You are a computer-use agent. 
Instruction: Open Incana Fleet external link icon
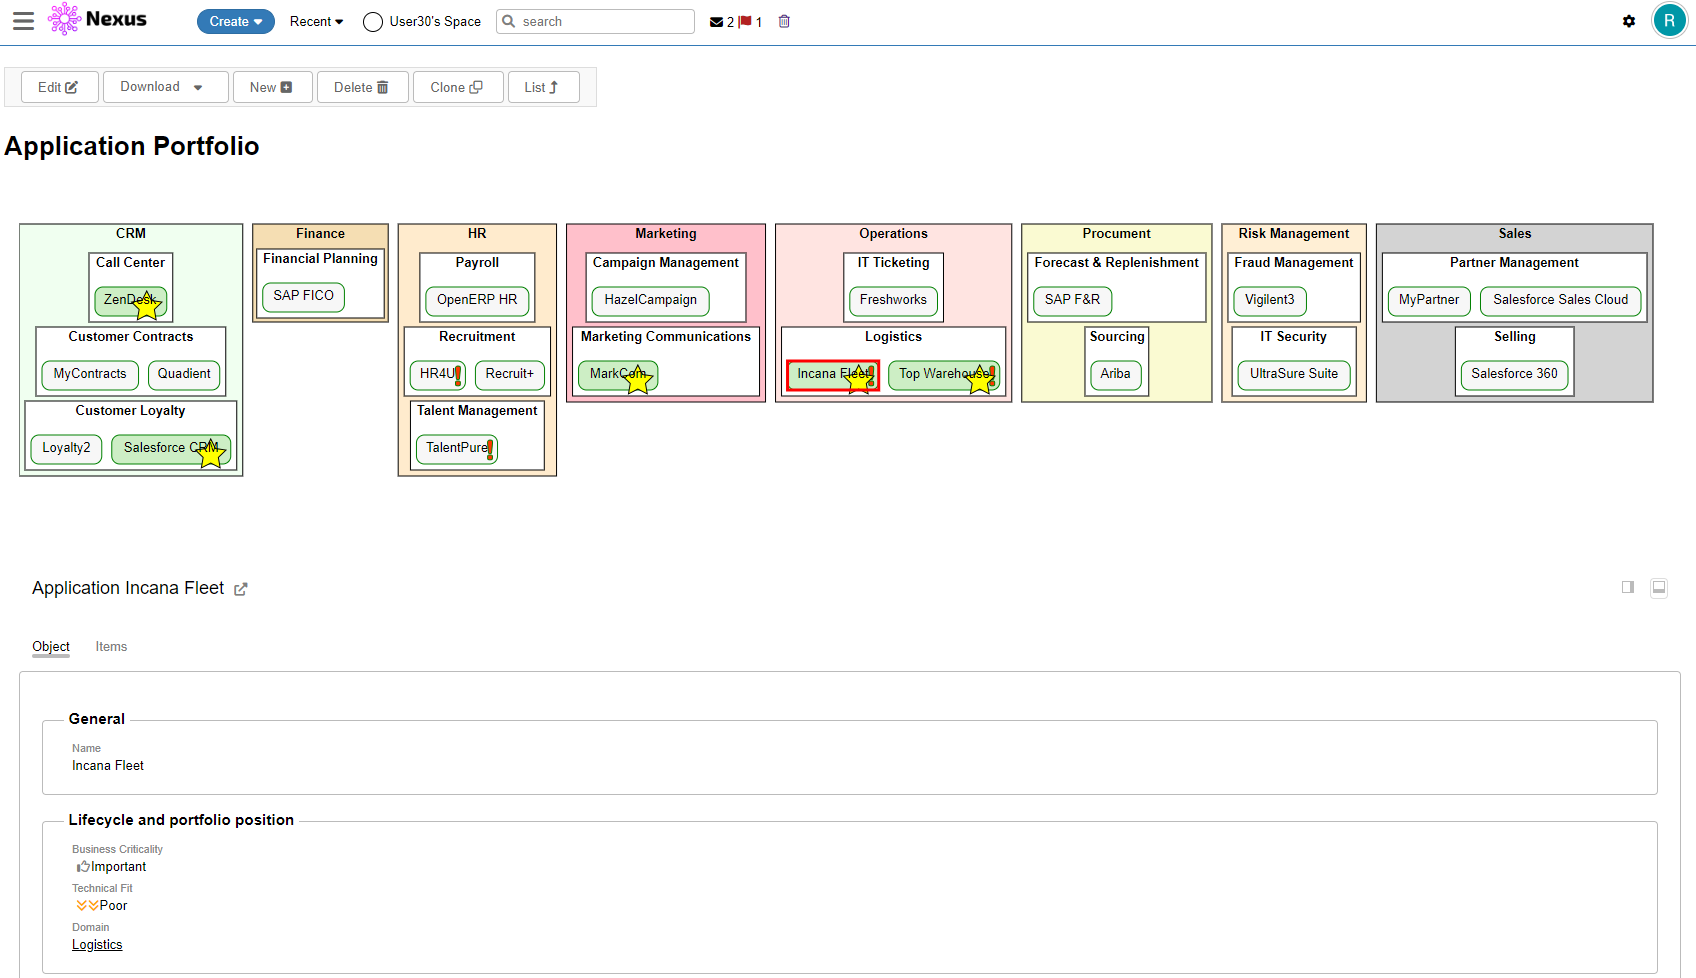[241, 589]
